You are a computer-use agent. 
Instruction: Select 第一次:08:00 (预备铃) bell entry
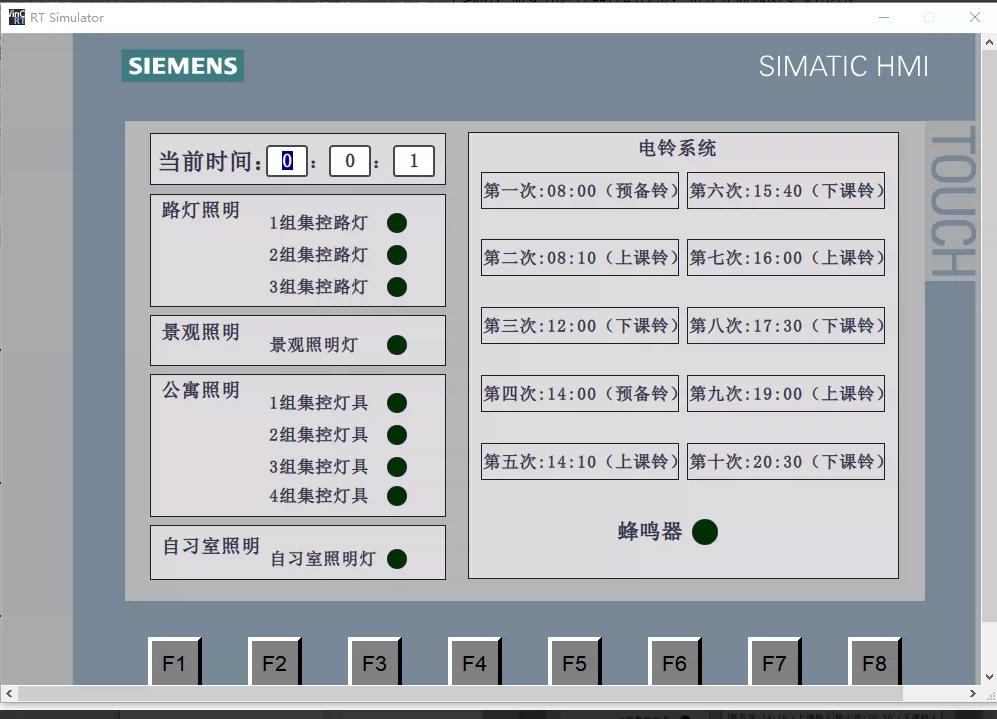pyautogui.click(x=580, y=190)
